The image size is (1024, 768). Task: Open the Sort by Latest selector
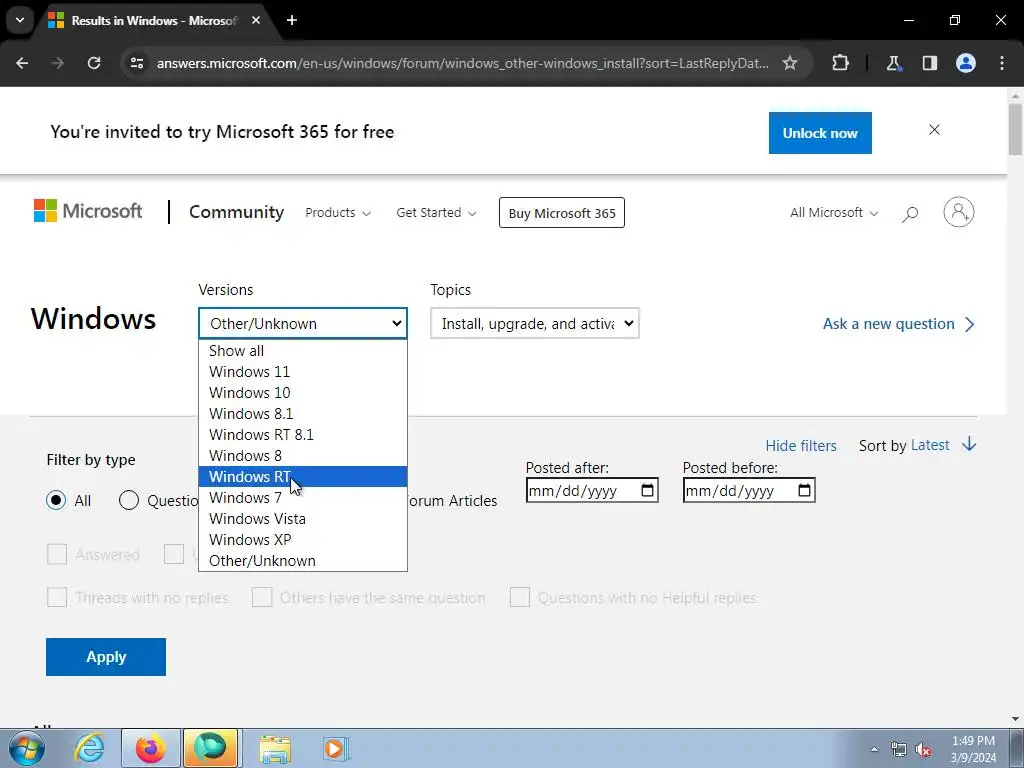930,445
